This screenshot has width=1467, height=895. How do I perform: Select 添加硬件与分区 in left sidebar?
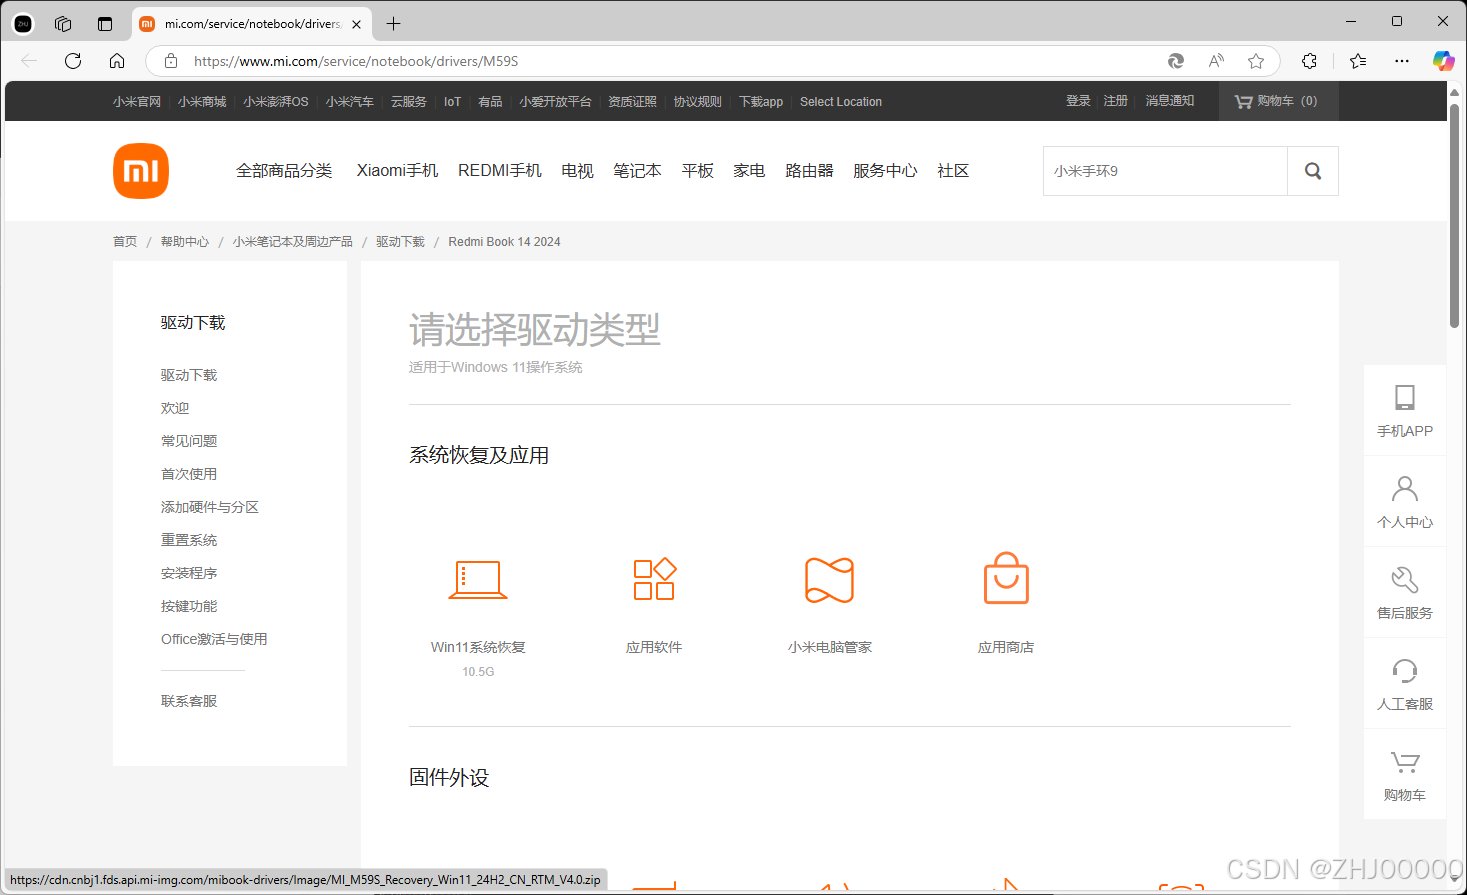pos(210,507)
